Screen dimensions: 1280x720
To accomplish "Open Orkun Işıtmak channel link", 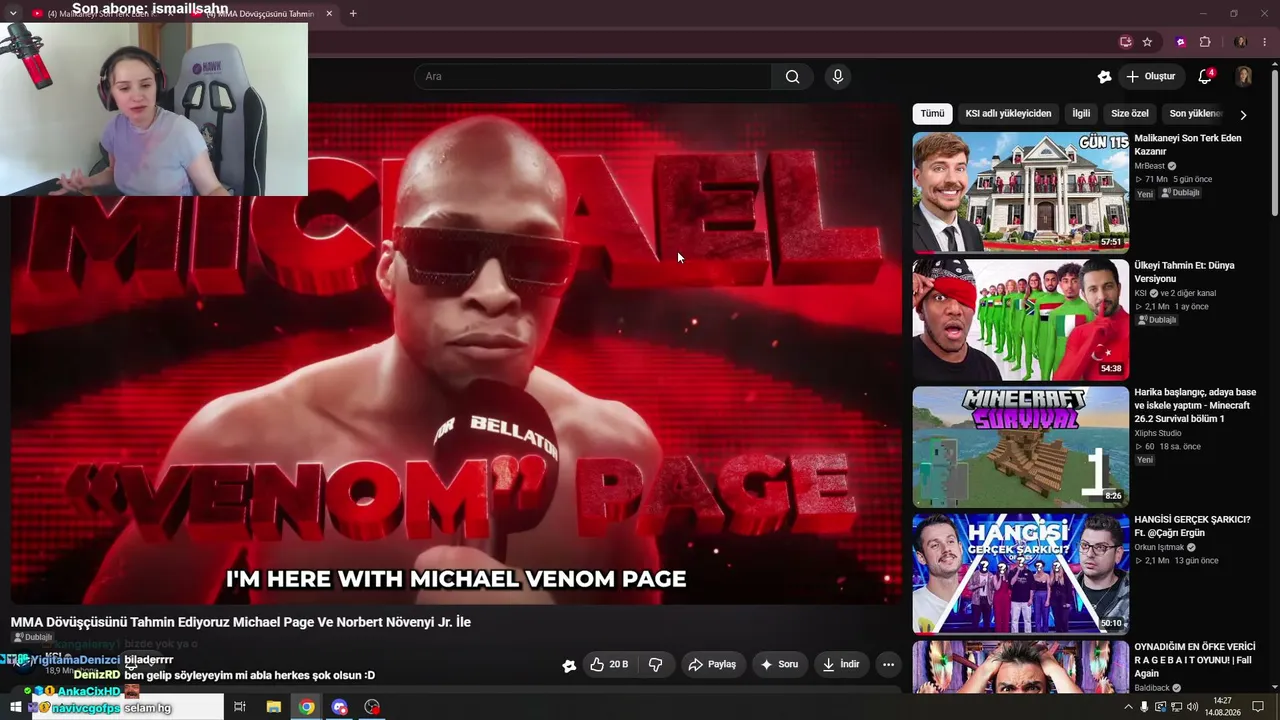I will tap(1159, 547).
